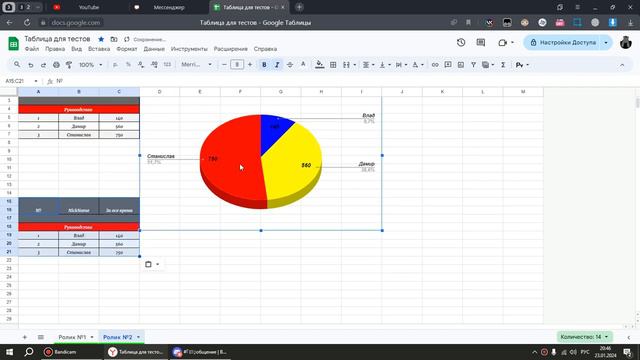Start a Meet call camera icon
Screen dimensions: 640x360
point(502,42)
